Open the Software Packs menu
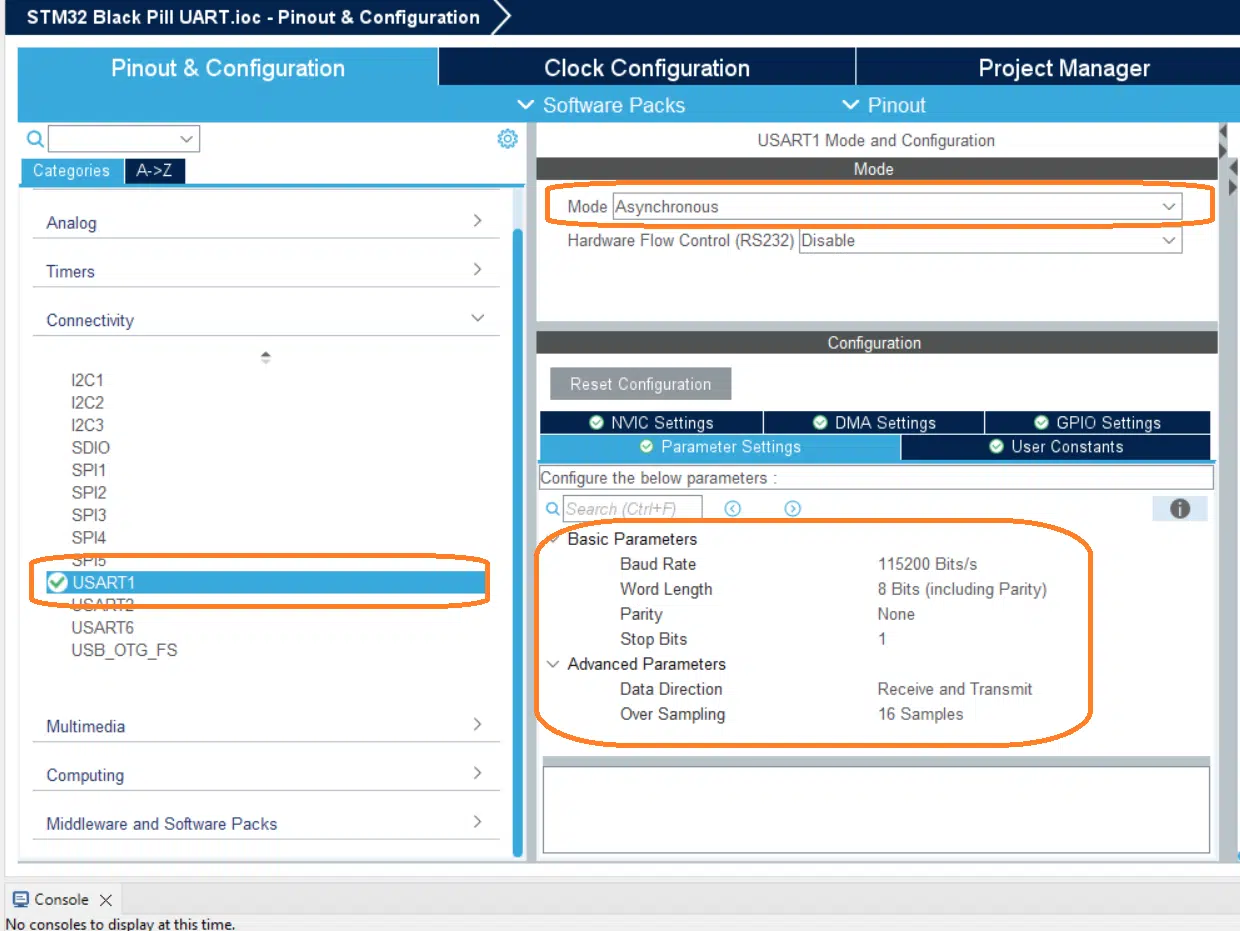This screenshot has height=931, width=1240. click(x=601, y=105)
